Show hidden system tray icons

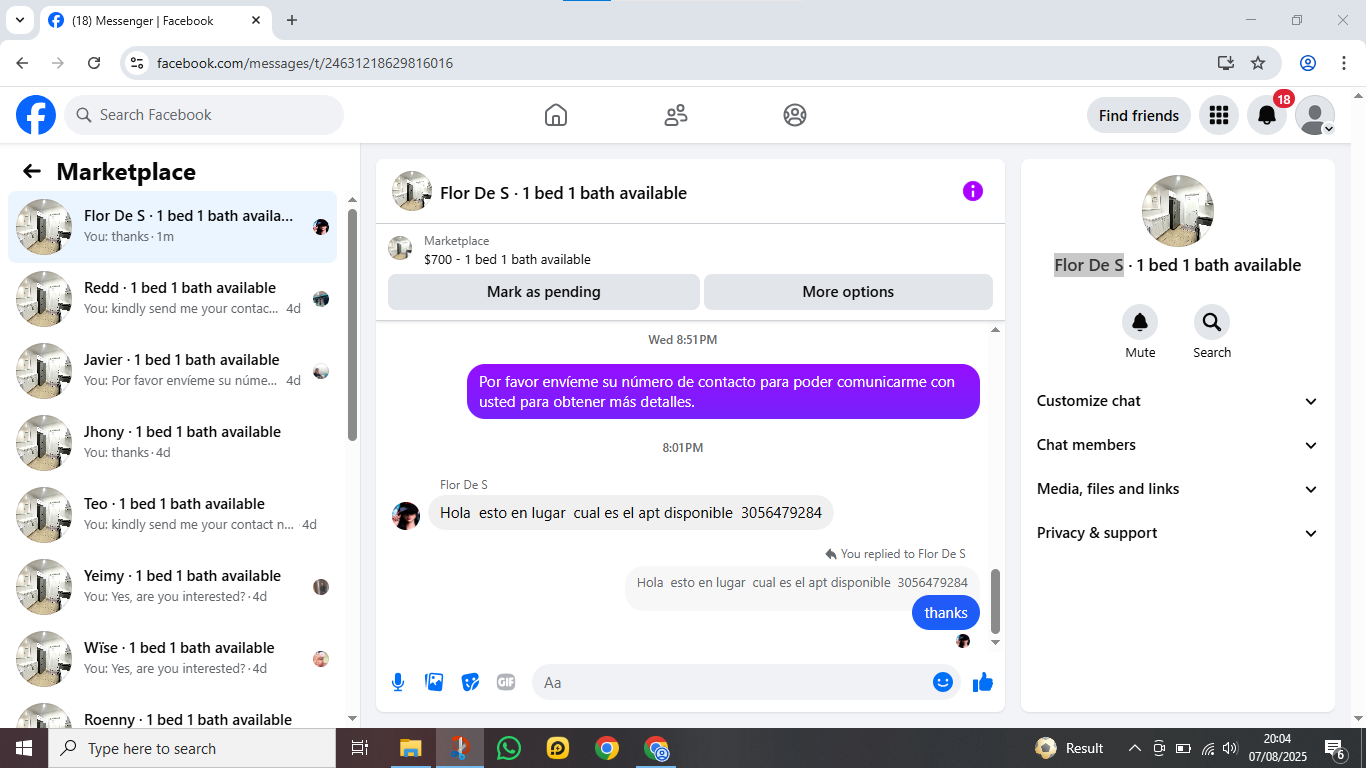pyautogui.click(x=1134, y=748)
